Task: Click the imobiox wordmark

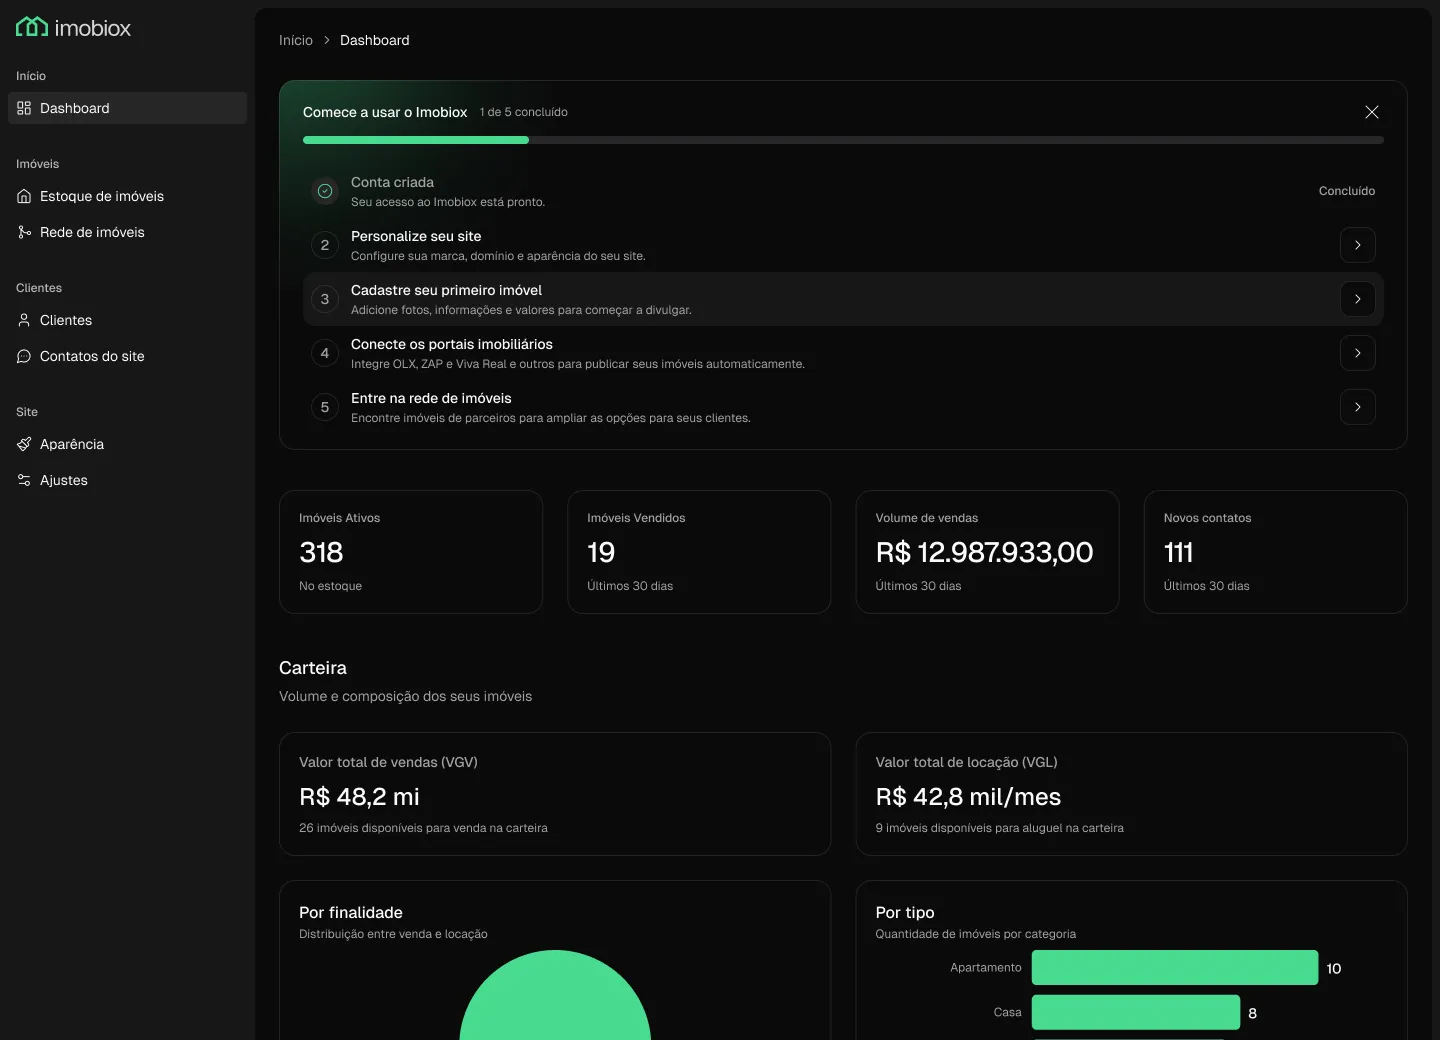Action: [x=93, y=28]
